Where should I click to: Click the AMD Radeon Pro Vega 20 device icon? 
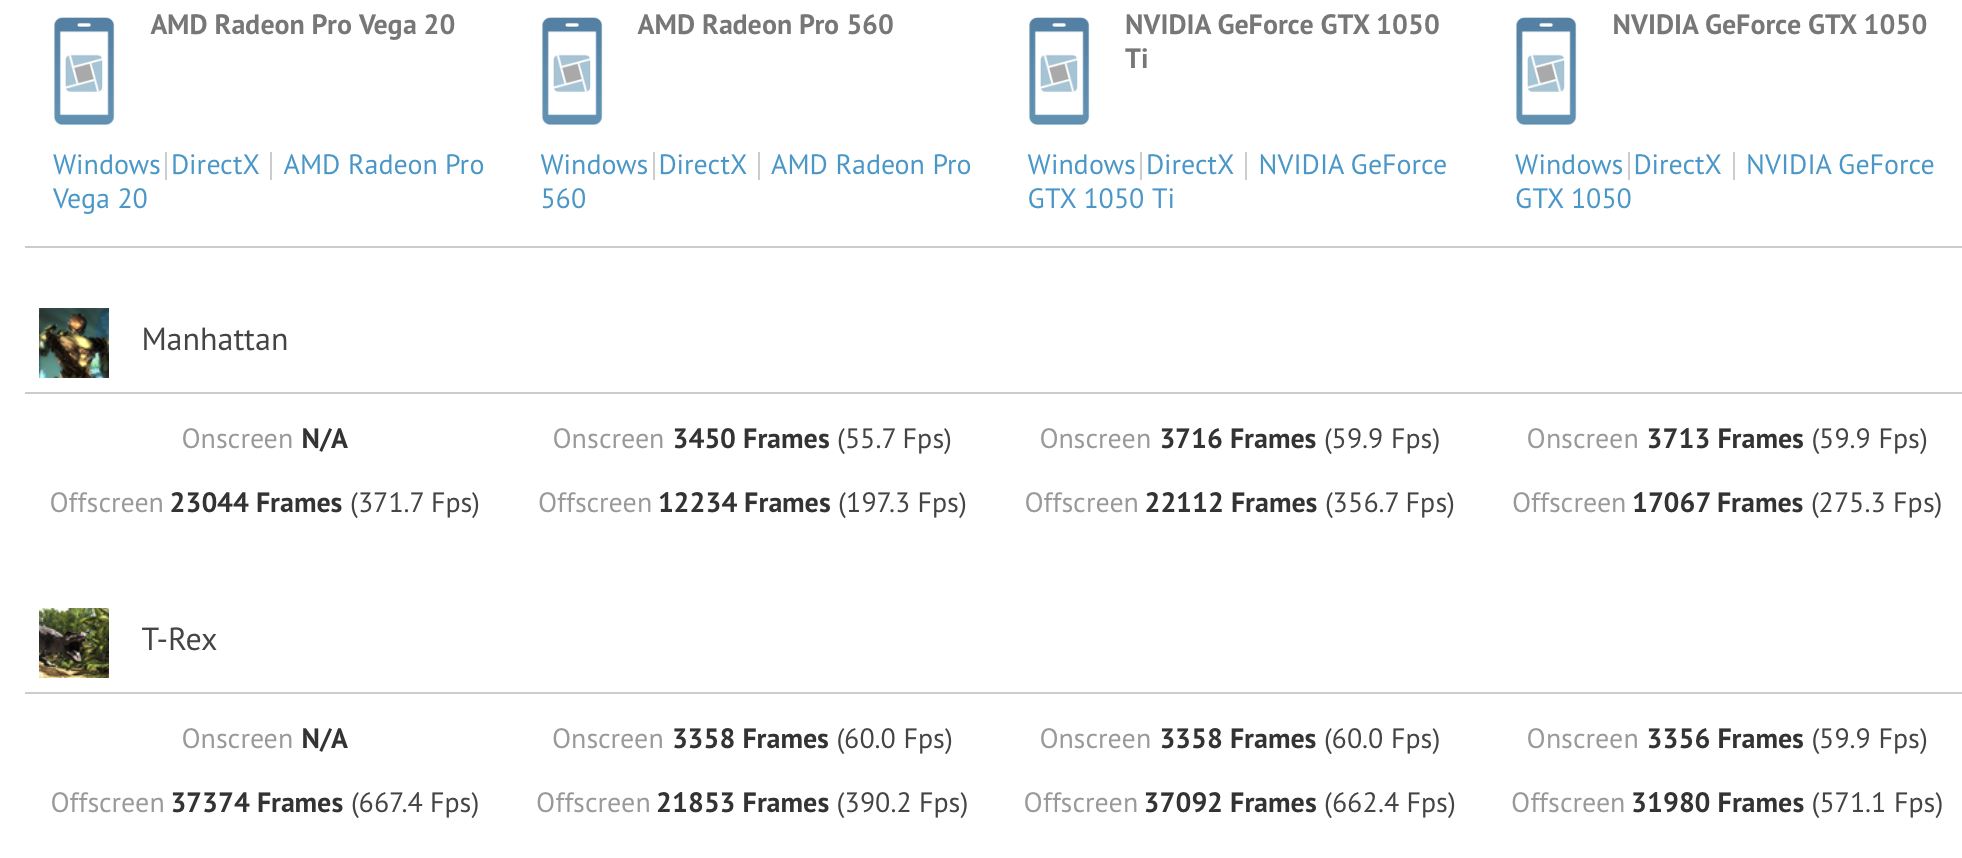pyautogui.click(x=84, y=72)
